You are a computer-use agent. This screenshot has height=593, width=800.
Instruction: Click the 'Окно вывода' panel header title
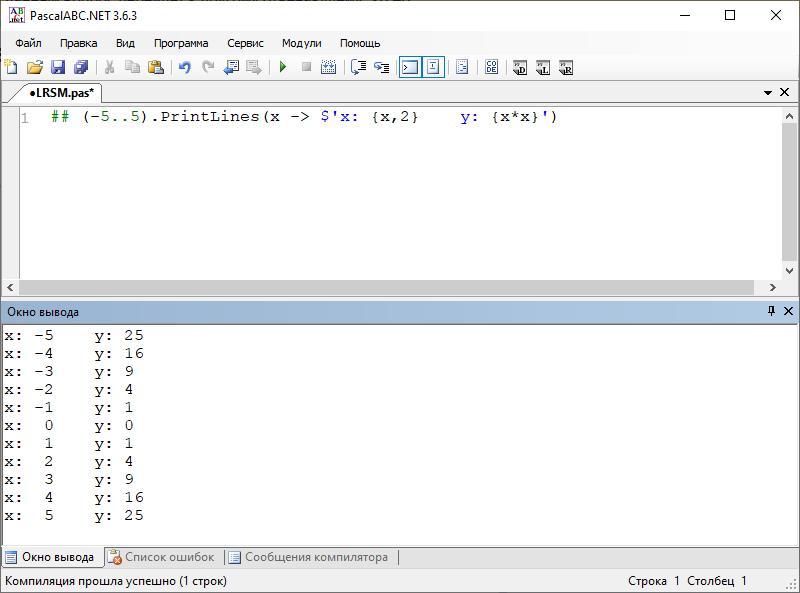(43, 312)
